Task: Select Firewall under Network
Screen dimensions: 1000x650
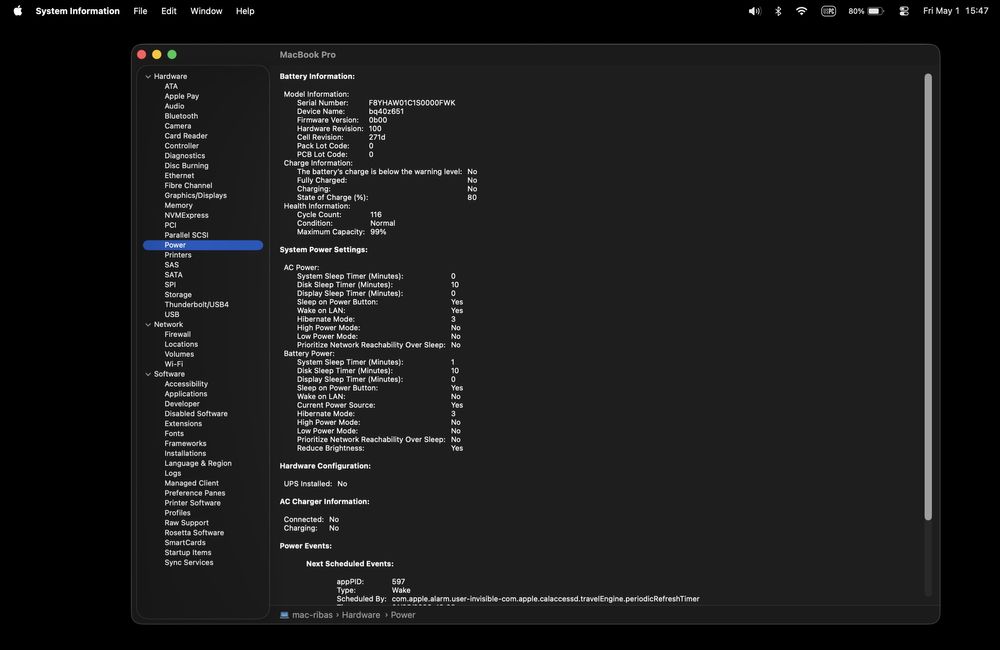Action: [x=177, y=334]
